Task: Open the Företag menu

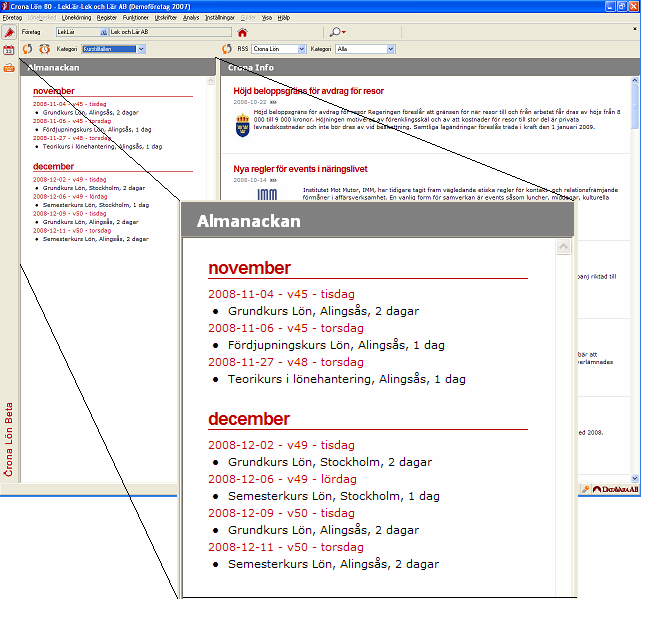Action: click(12, 18)
